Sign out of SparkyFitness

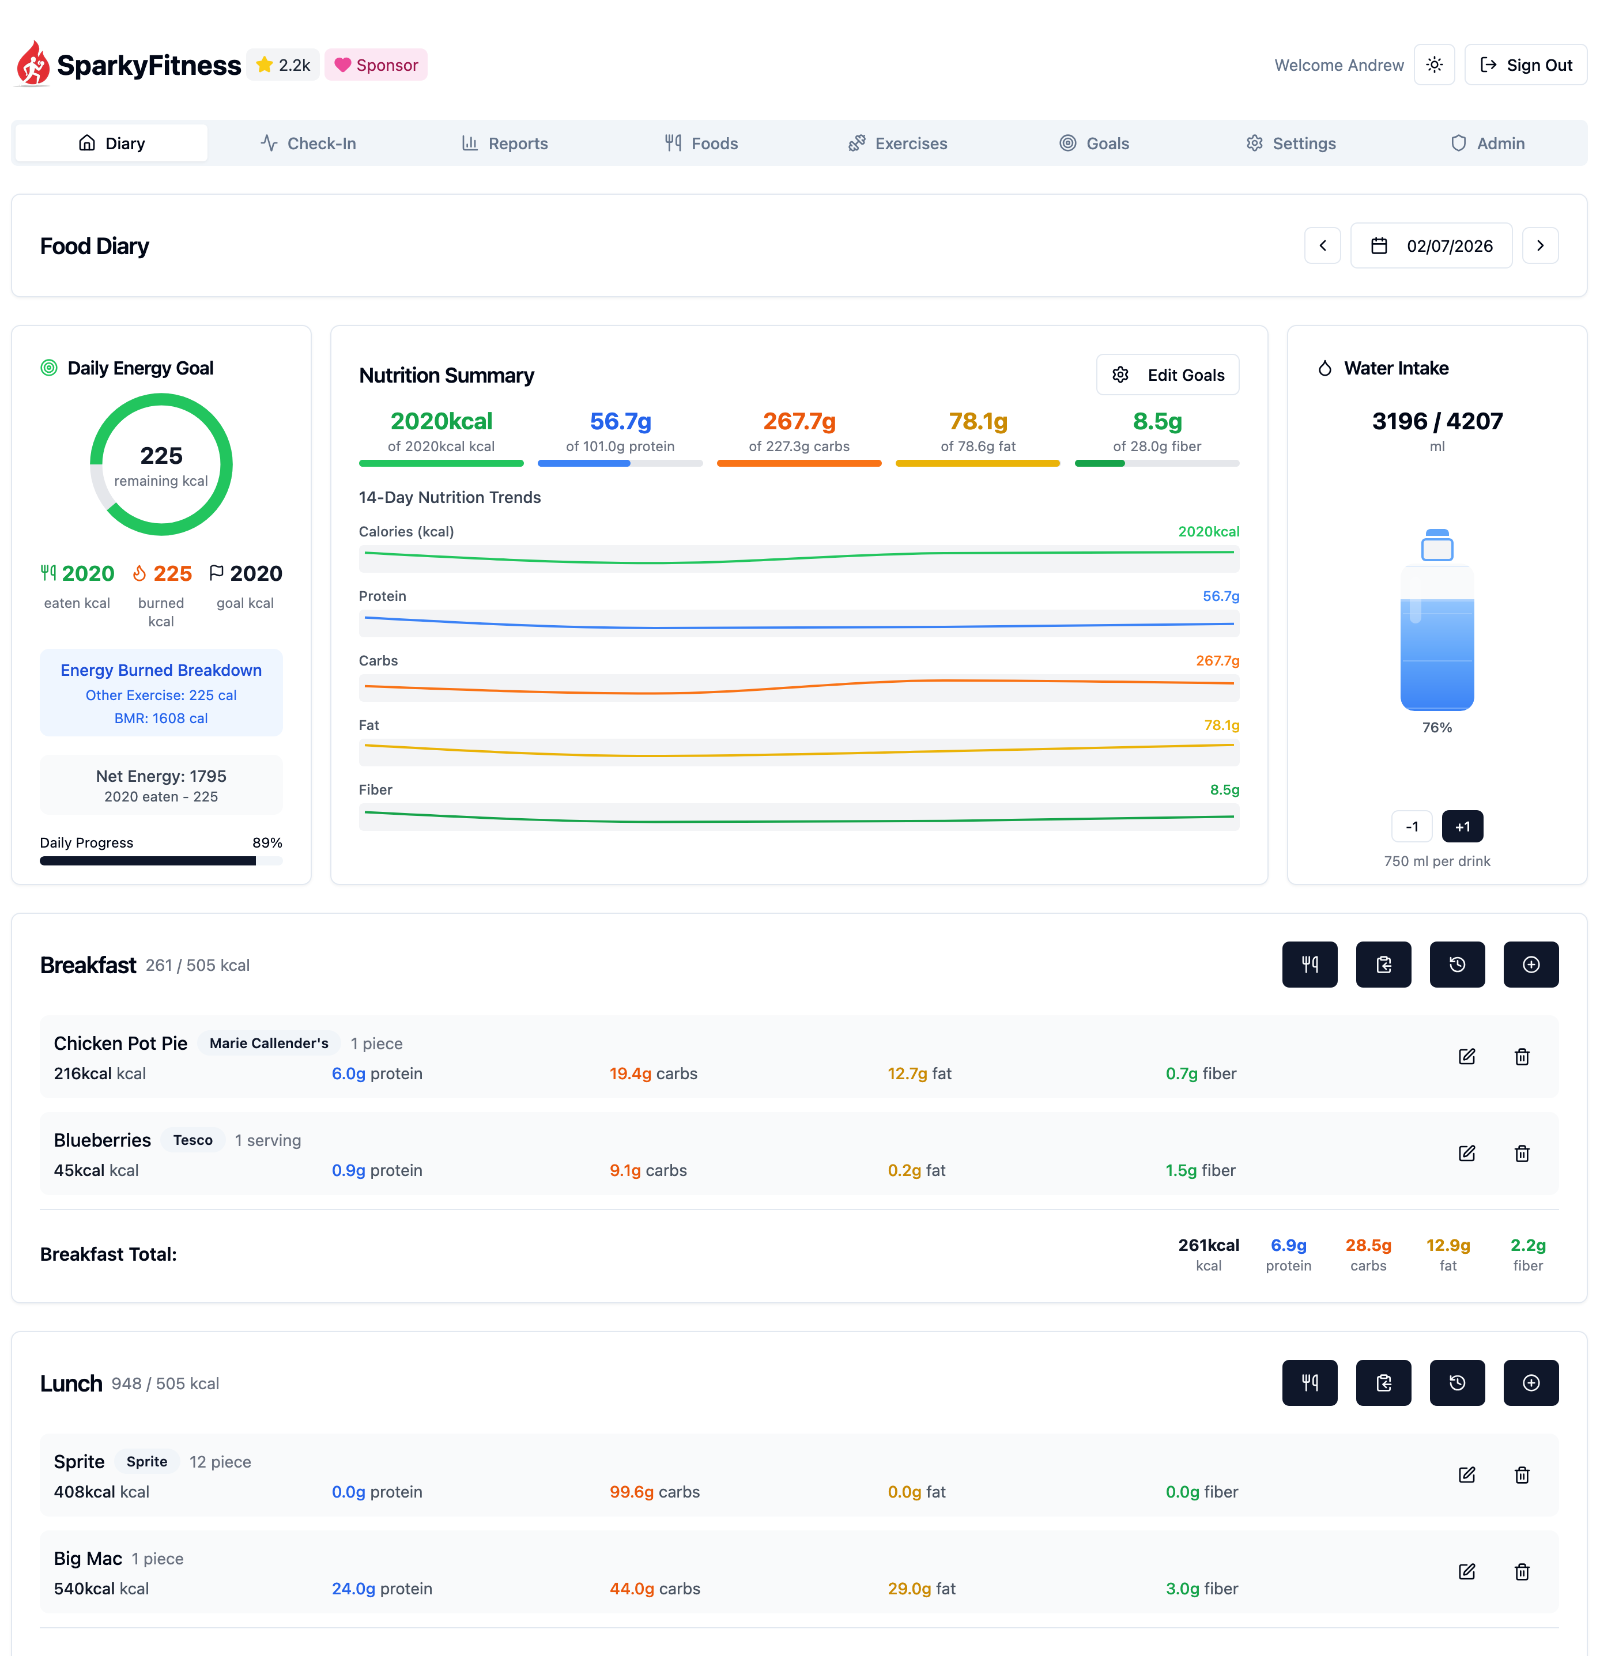pyautogui.click(x=1525, y=64)
